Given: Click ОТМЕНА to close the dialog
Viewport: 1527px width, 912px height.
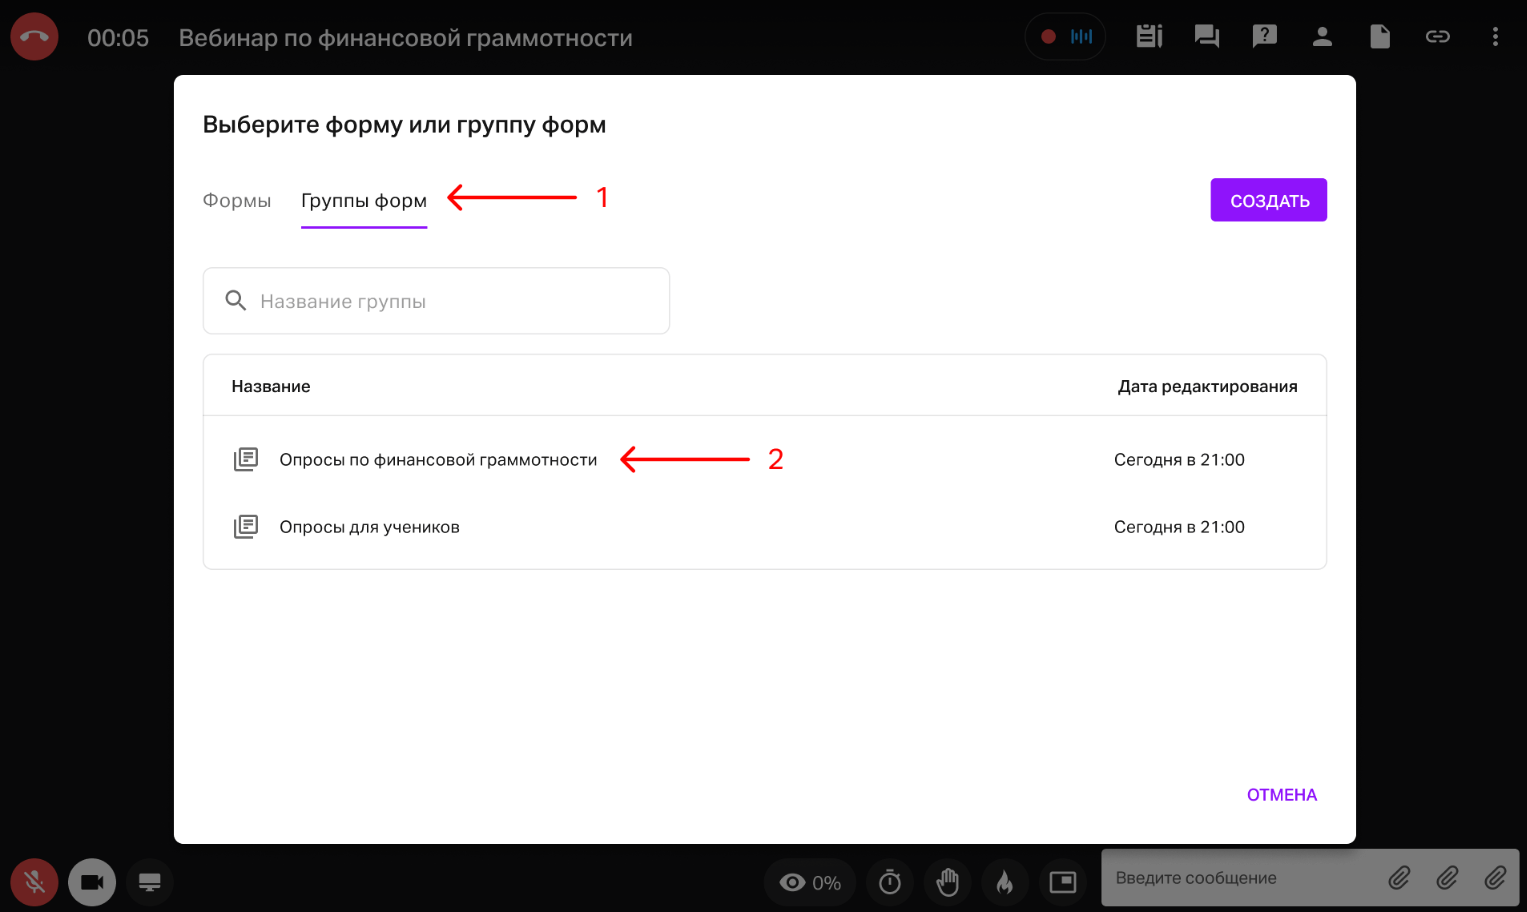Looking at the screenshot, I should point(1281,795).
